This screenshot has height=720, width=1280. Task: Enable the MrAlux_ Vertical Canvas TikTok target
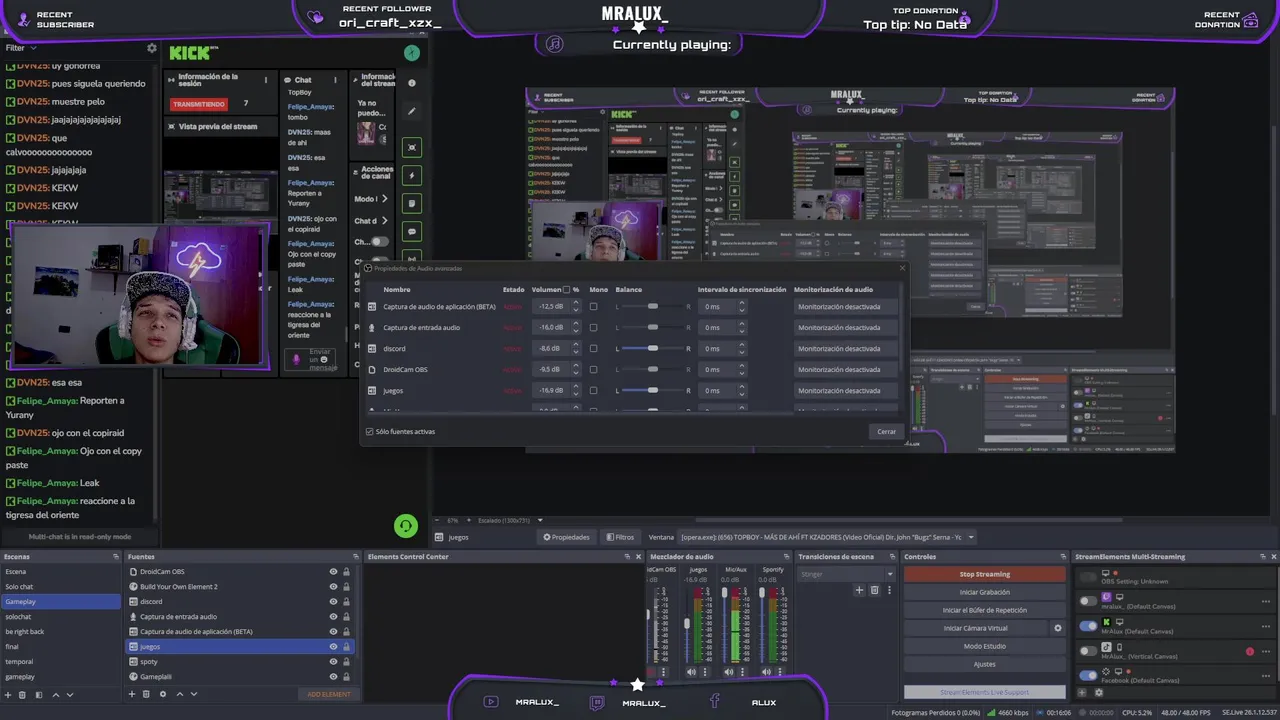(1088, 651)
